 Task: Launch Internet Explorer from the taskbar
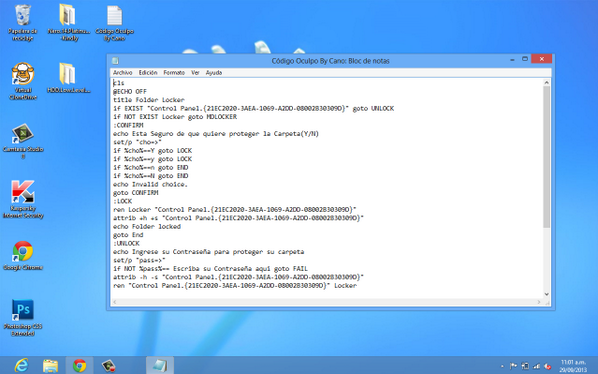point(21,366)
